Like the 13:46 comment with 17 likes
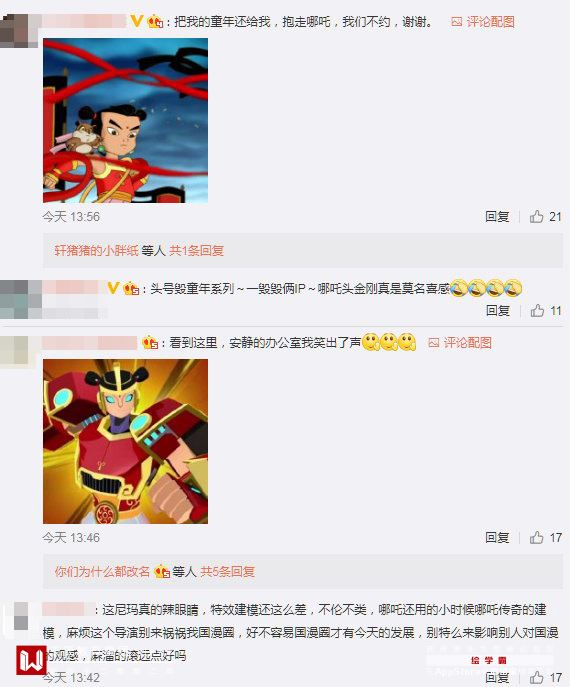Screen dimensions: 570x687 tap(545, 537)
